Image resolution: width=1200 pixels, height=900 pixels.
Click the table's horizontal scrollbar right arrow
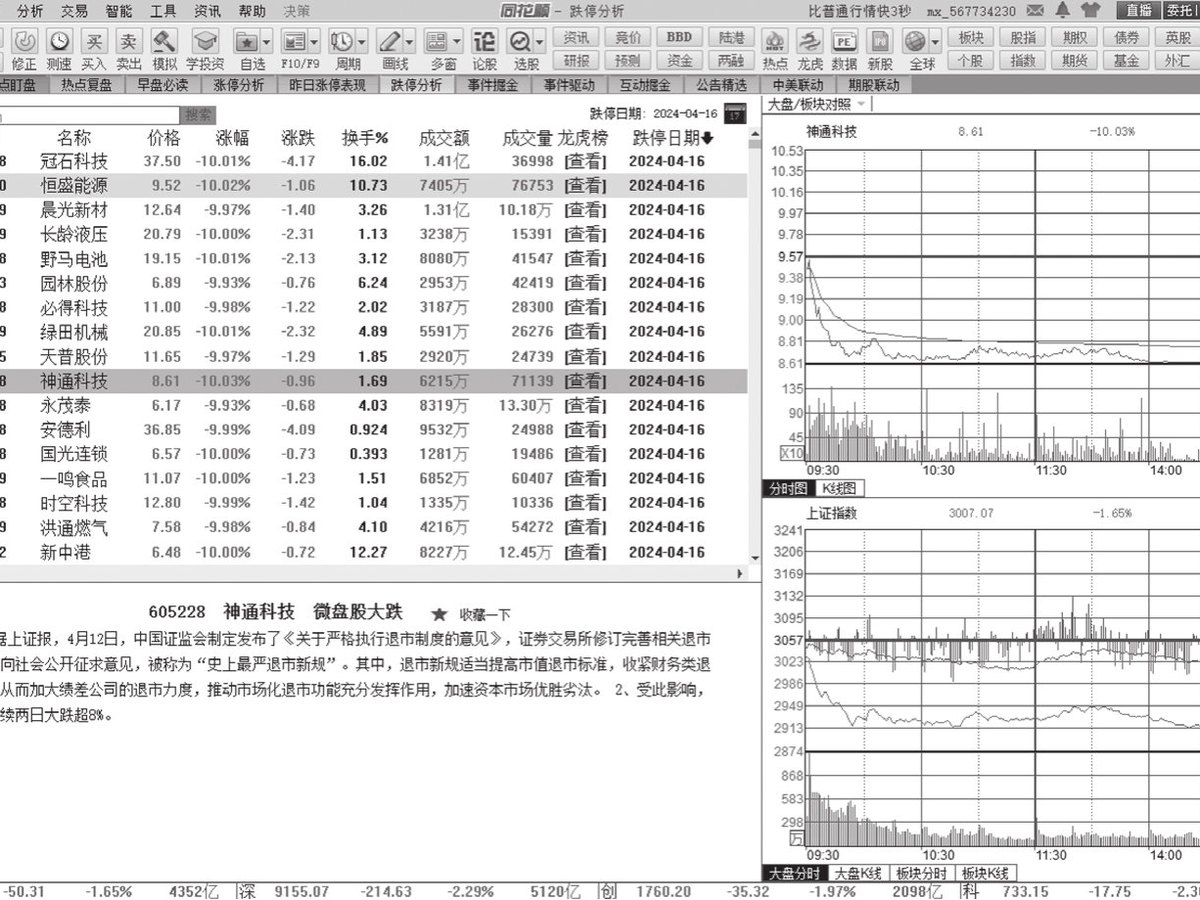point(740,574)
